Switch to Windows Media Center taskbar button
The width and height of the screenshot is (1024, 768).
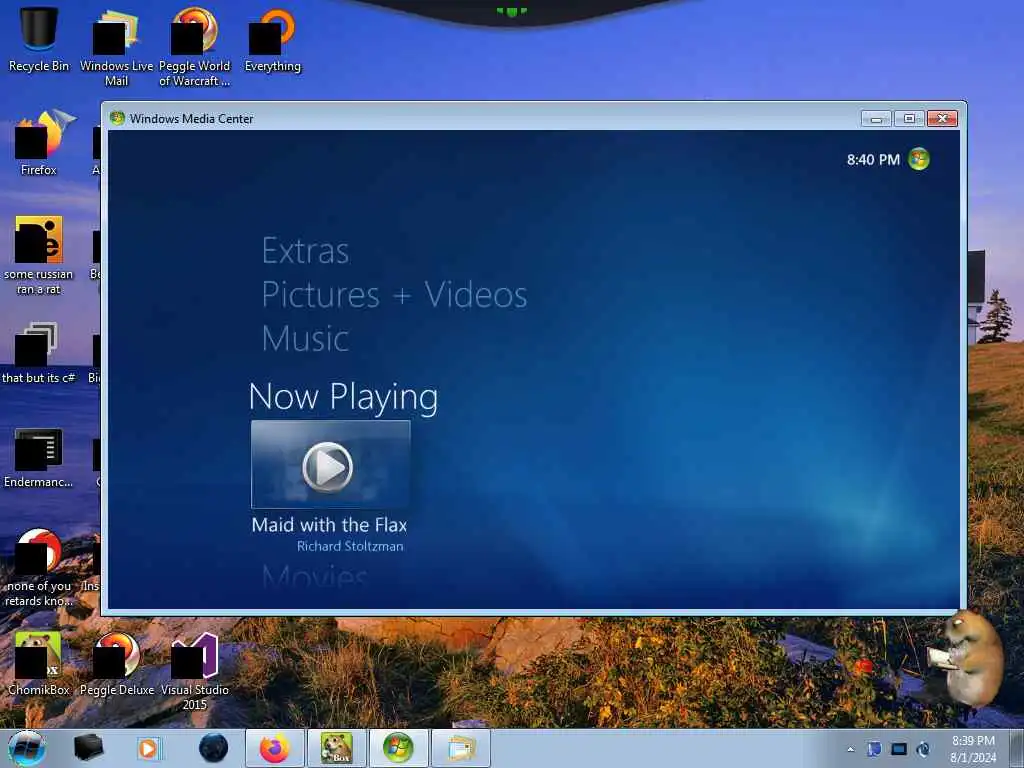pyautogui.click(x=398, y=748)
